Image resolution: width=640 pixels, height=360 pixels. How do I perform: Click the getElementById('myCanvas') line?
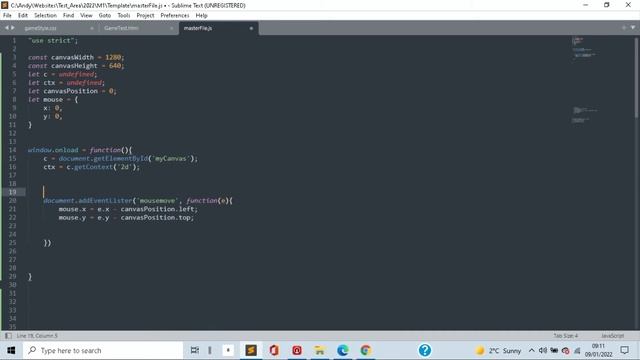pos(120,158)
